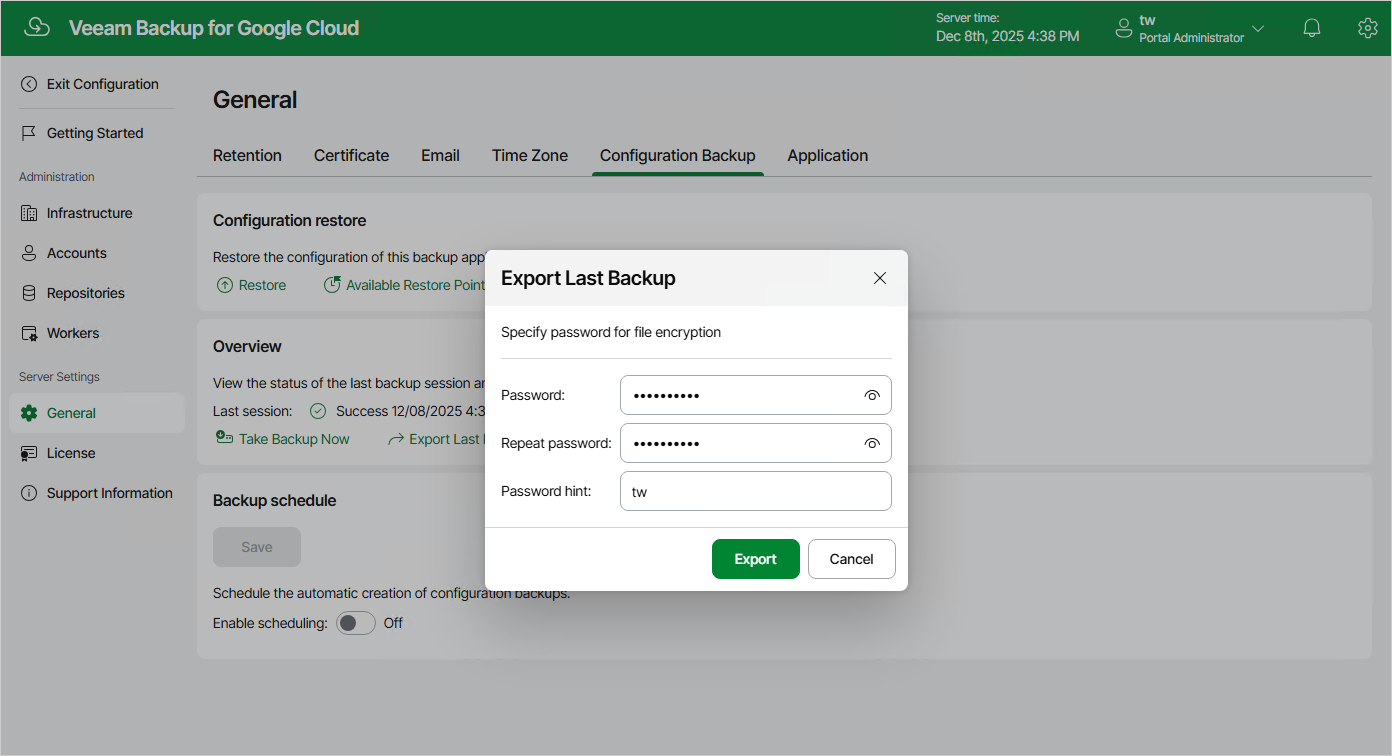Click the Restore link
1392x756 pixels.
tap(262, 285)
